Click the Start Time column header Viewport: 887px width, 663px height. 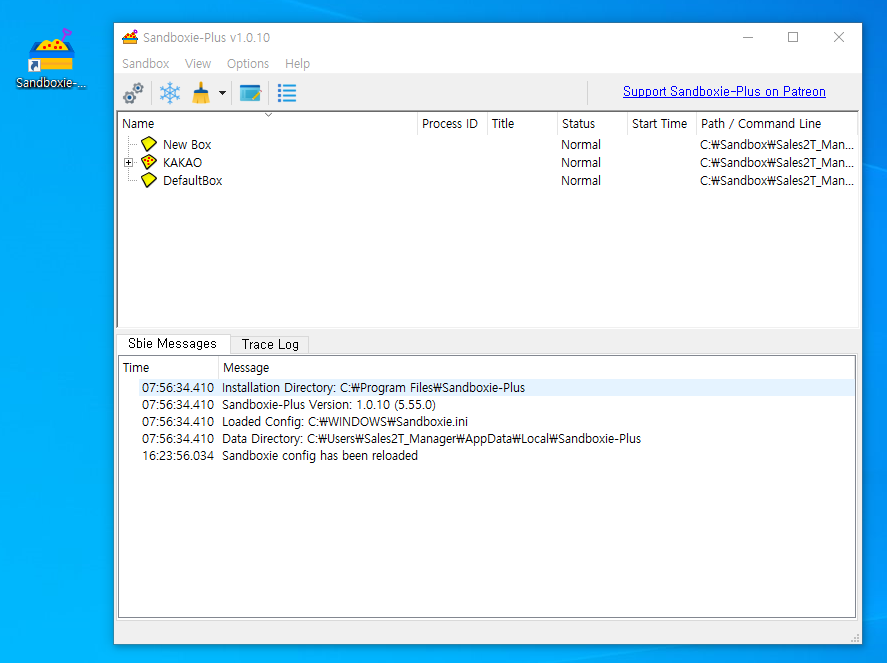click(x=661, y=123)
